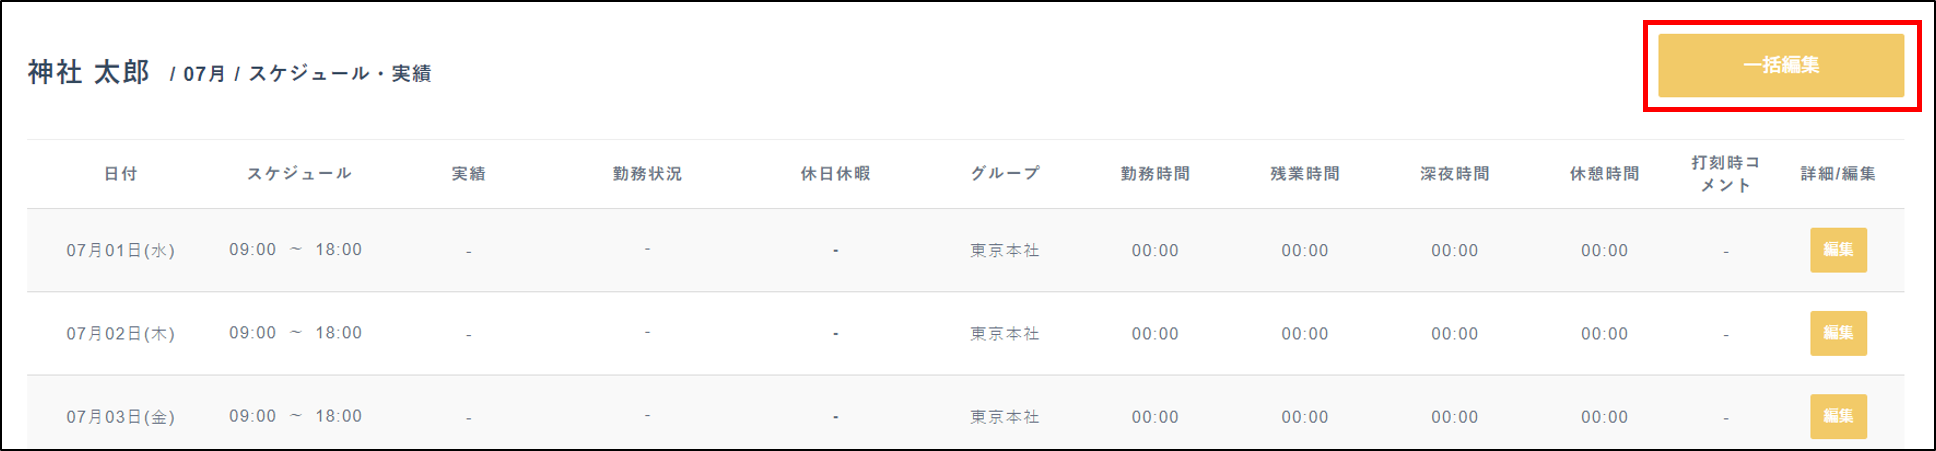
Task: Select the 07月02日(木) date cell
Action: [x=121, y=334]
